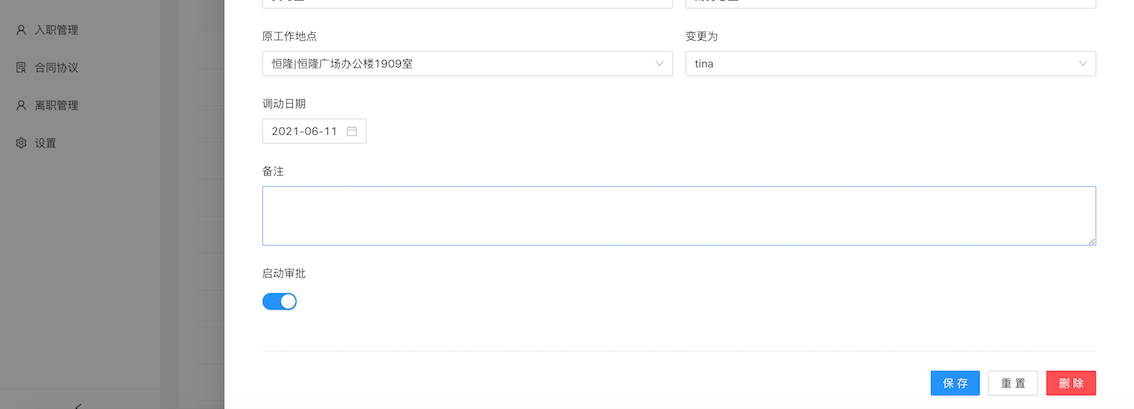Turn off the 启动审批 switch
The width and height of the screenshot is (1134, 409).
point(279,301)
